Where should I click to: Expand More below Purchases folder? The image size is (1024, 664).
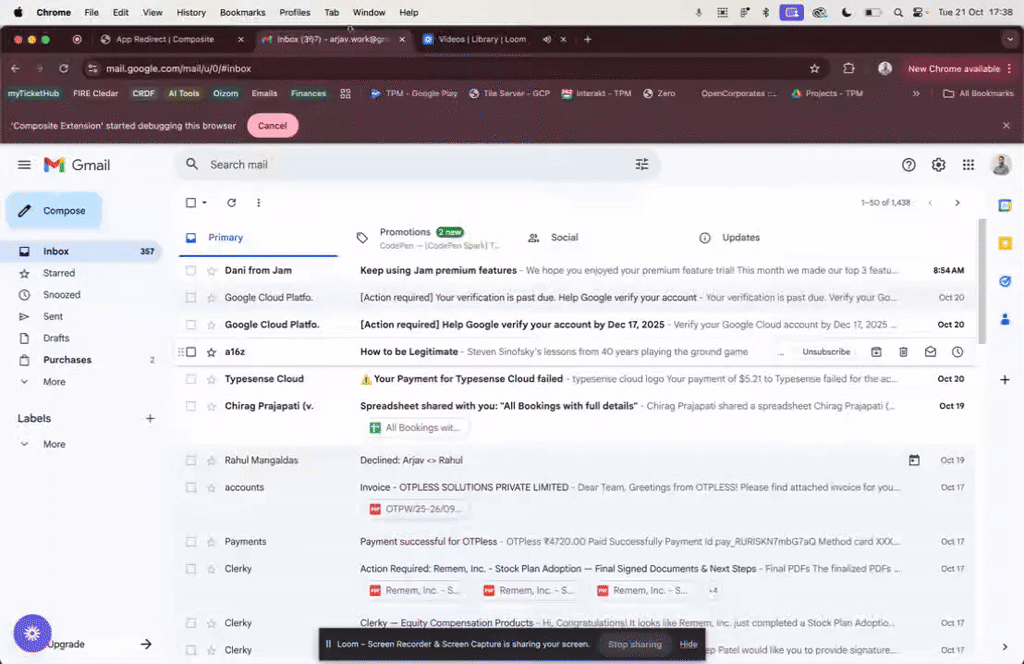pos(54,382)
